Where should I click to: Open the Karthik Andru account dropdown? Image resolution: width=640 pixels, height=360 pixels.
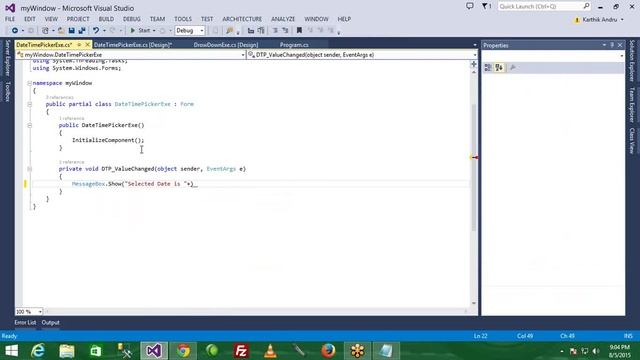coord(622,20)
